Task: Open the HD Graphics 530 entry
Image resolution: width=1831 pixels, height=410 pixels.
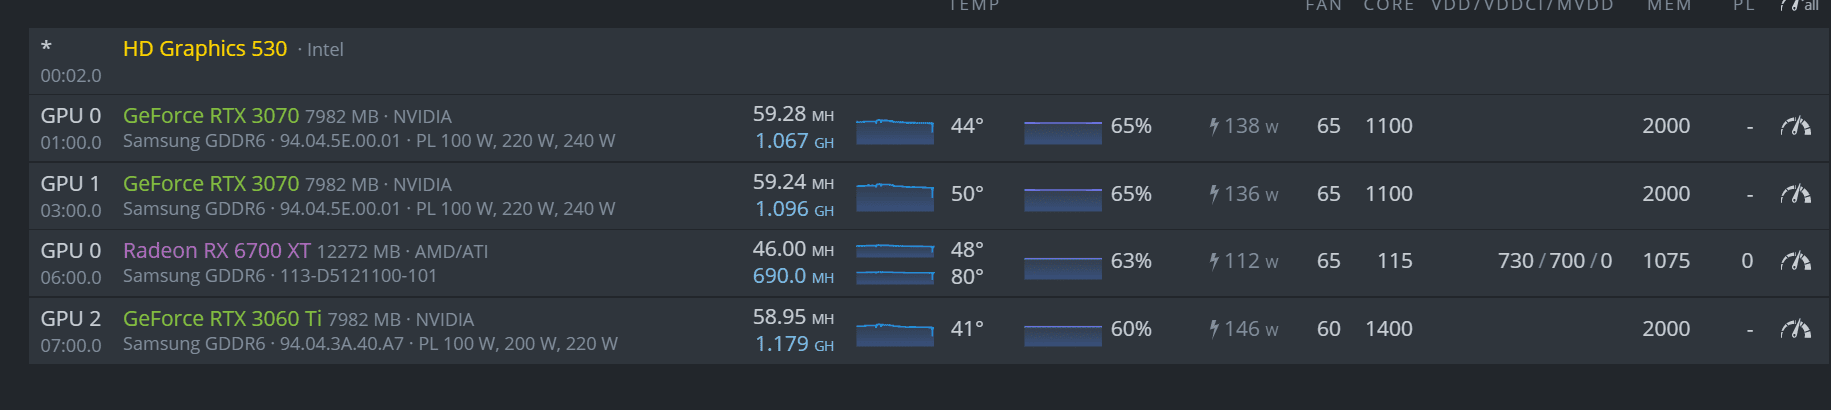Action: coord(205,49)
